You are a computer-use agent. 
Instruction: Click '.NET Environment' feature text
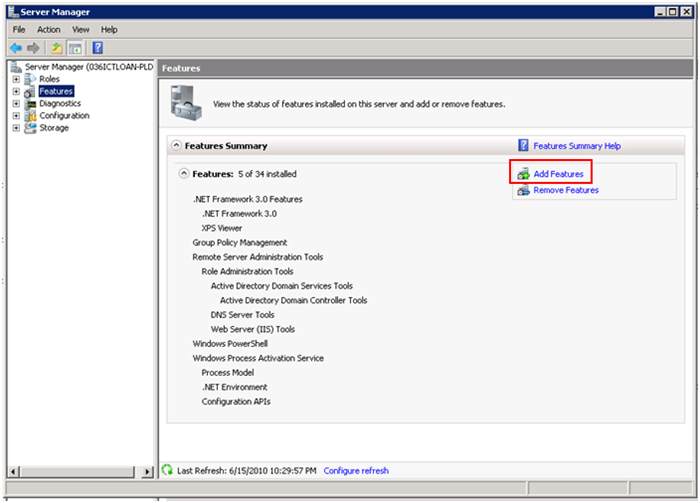[234, 387]
